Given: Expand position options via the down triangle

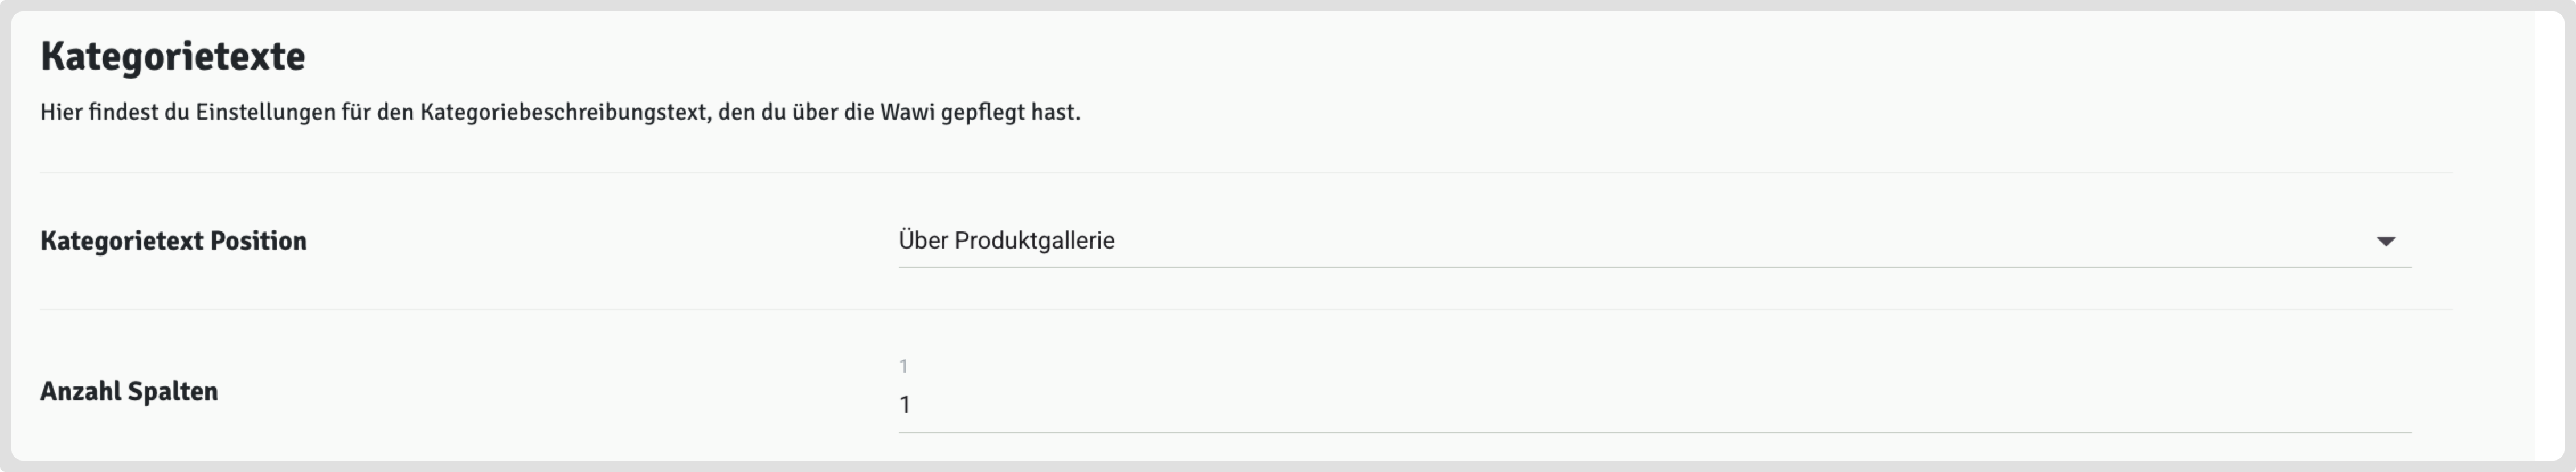Looking at the screenshot, I should click(x=2385, y=241).
